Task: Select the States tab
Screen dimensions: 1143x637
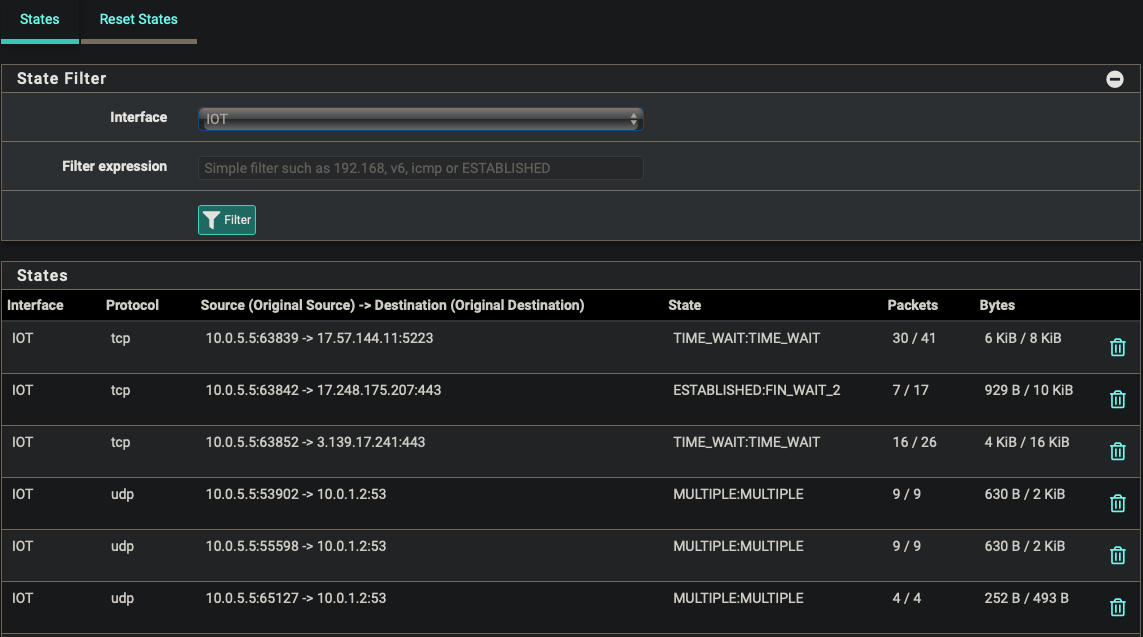Action: [40, 19]
